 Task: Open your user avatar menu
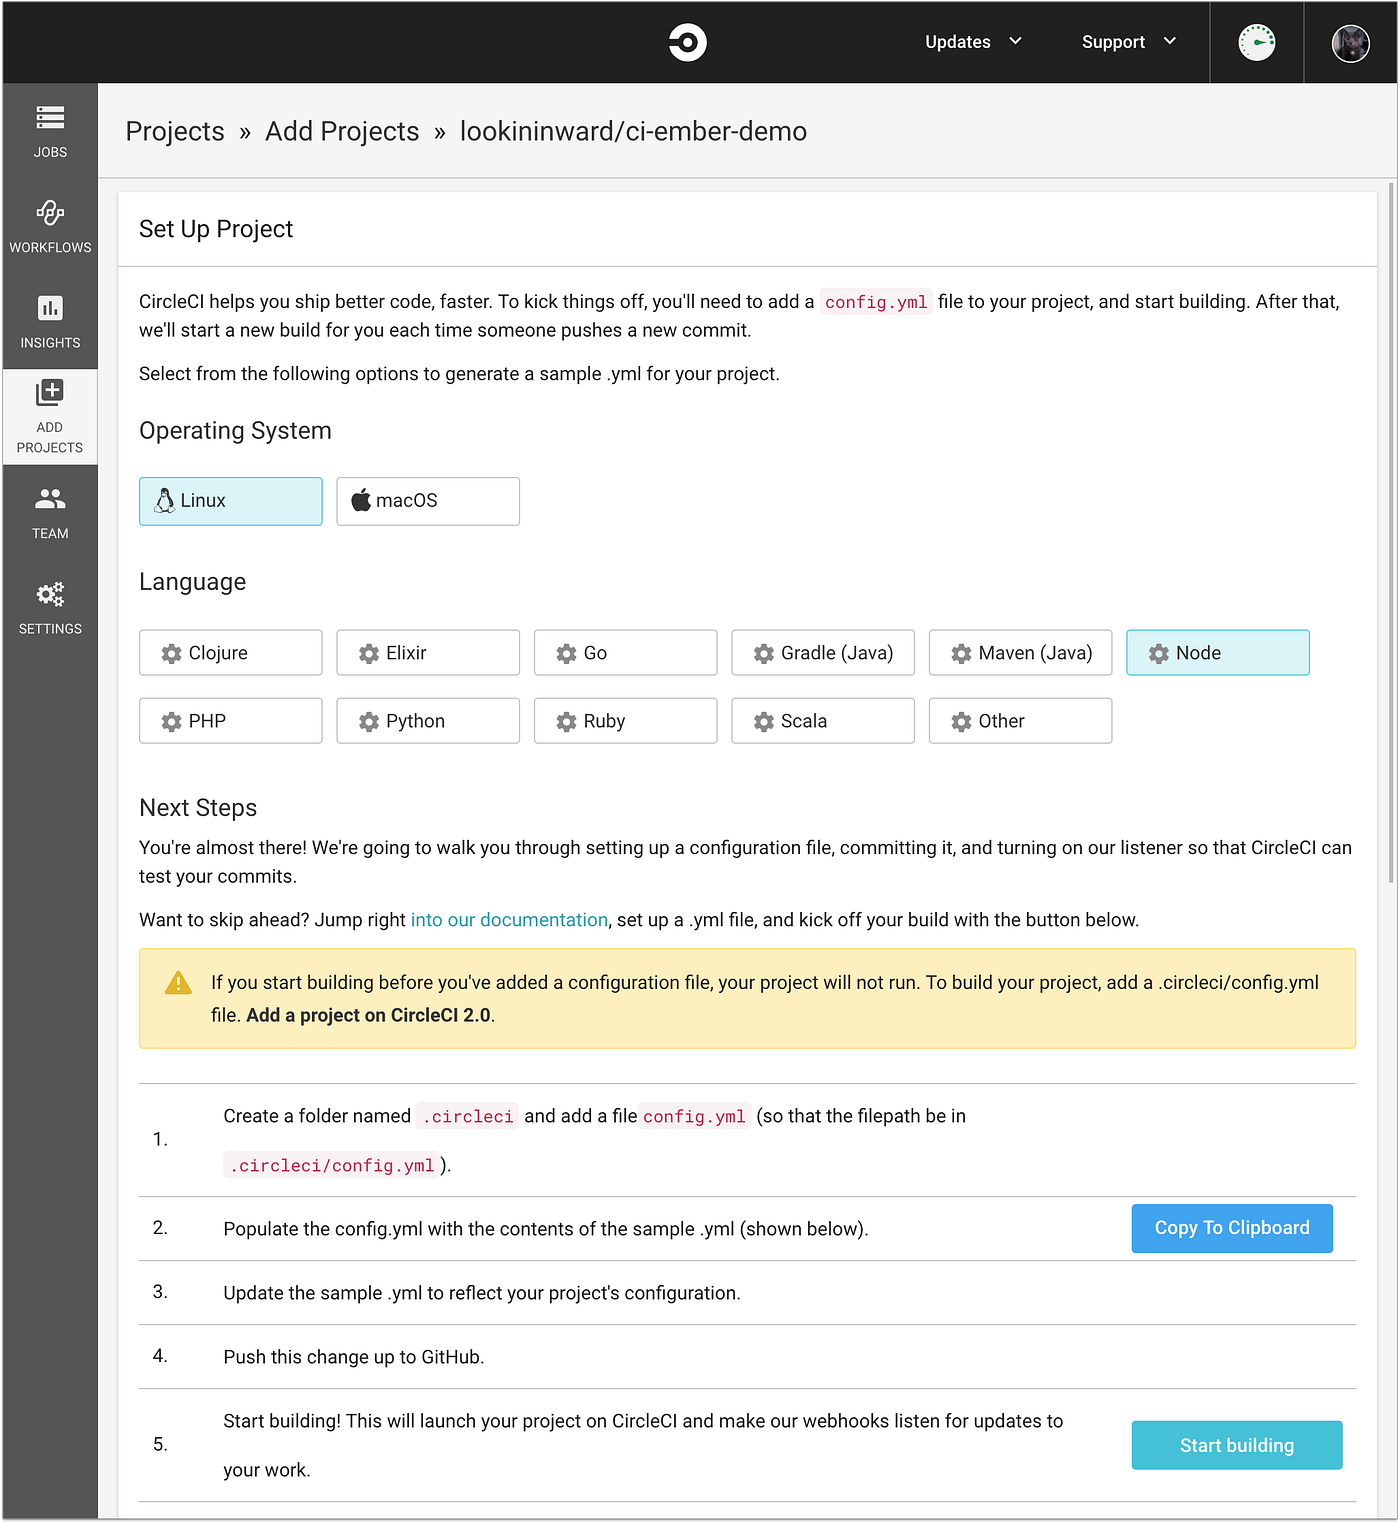click(1351, 42)
